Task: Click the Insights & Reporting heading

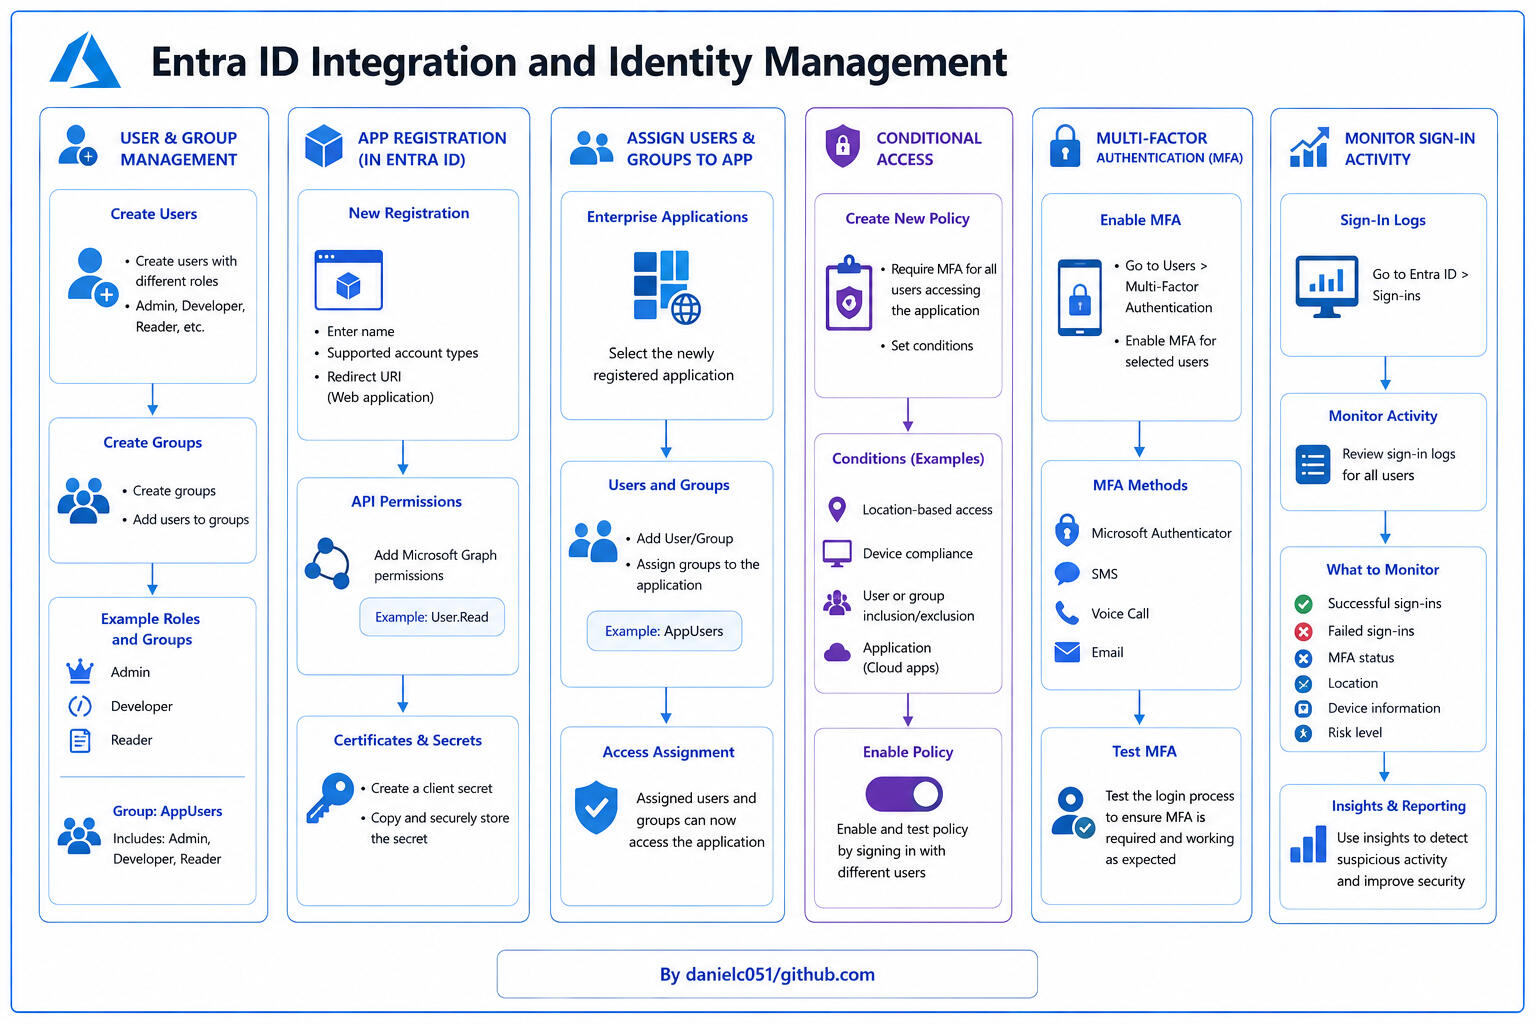Action: [x=1398, y=806]
